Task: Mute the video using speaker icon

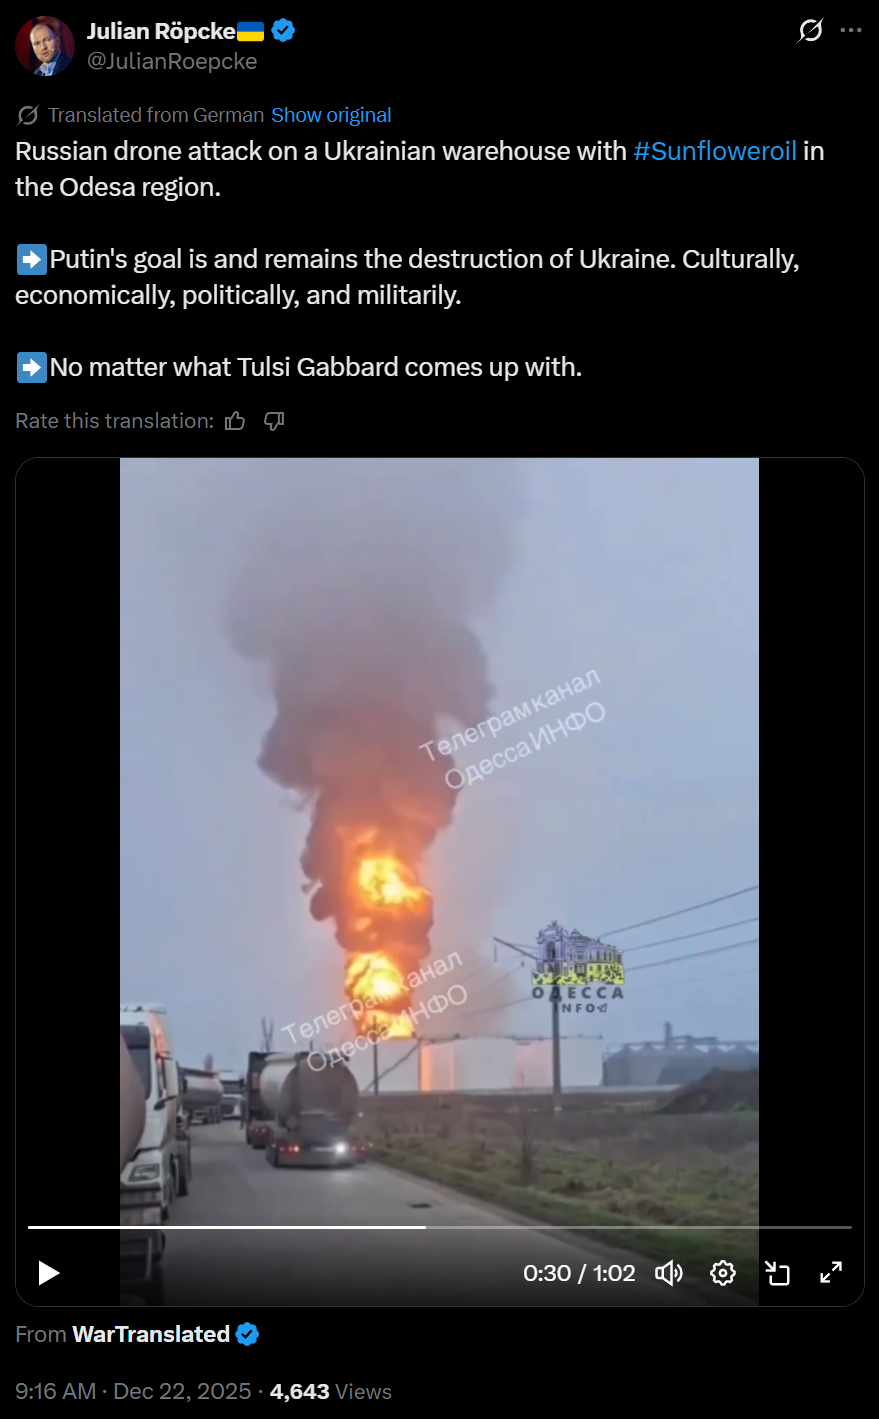Action: (x=669, y=1273)
